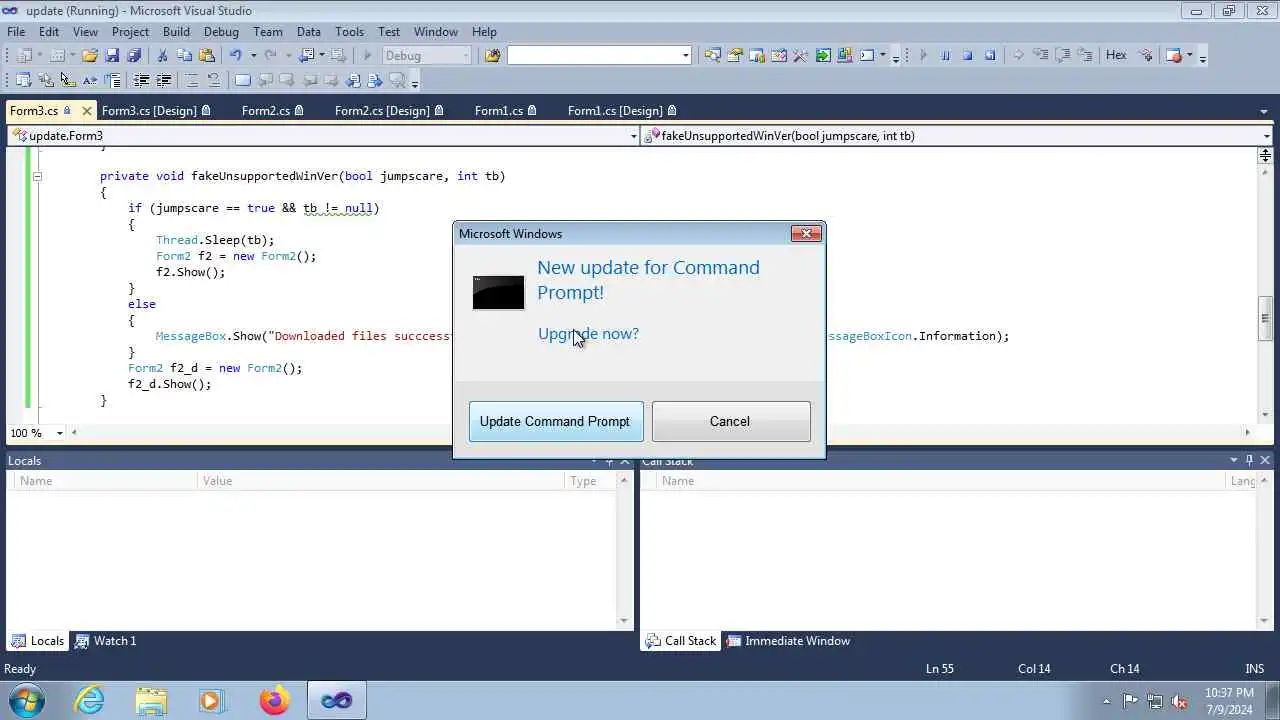
Task: Open Windows Explorer folder on taskbar
Action: click(x=151, y=700)
